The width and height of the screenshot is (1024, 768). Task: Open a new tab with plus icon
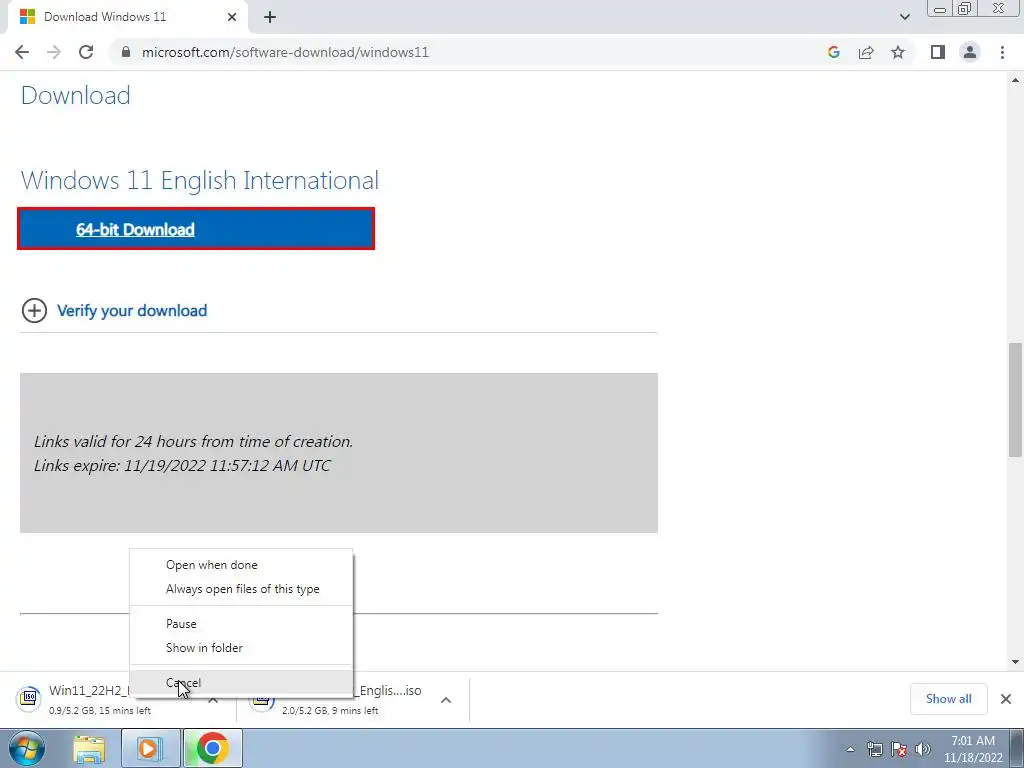(270, 17)
